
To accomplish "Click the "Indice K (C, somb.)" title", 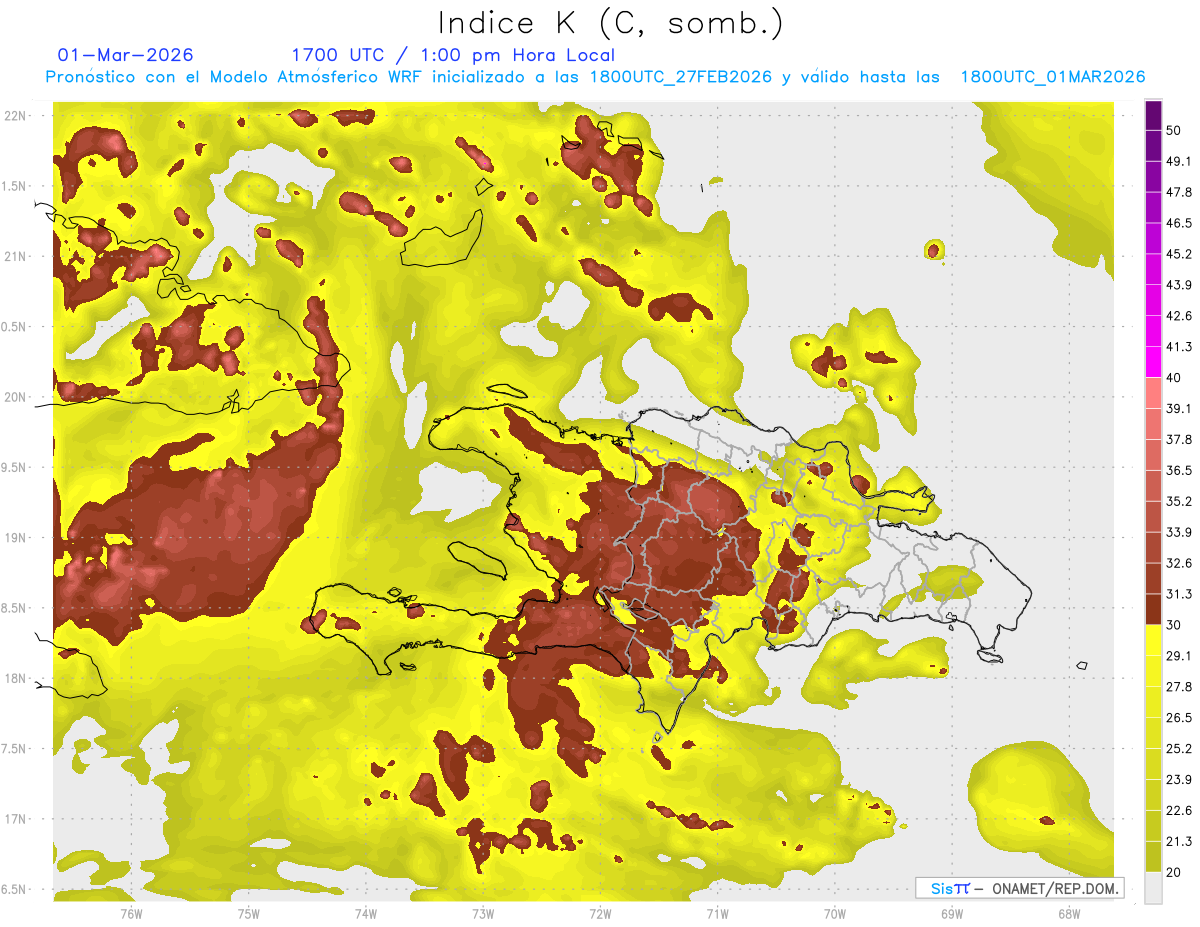I will (x=611, y=23).
